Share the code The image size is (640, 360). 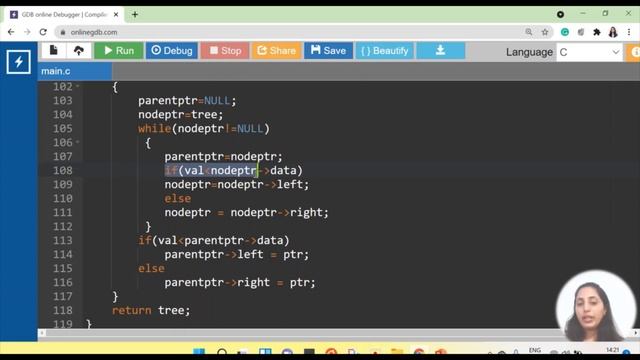click(x=276, y=51)
